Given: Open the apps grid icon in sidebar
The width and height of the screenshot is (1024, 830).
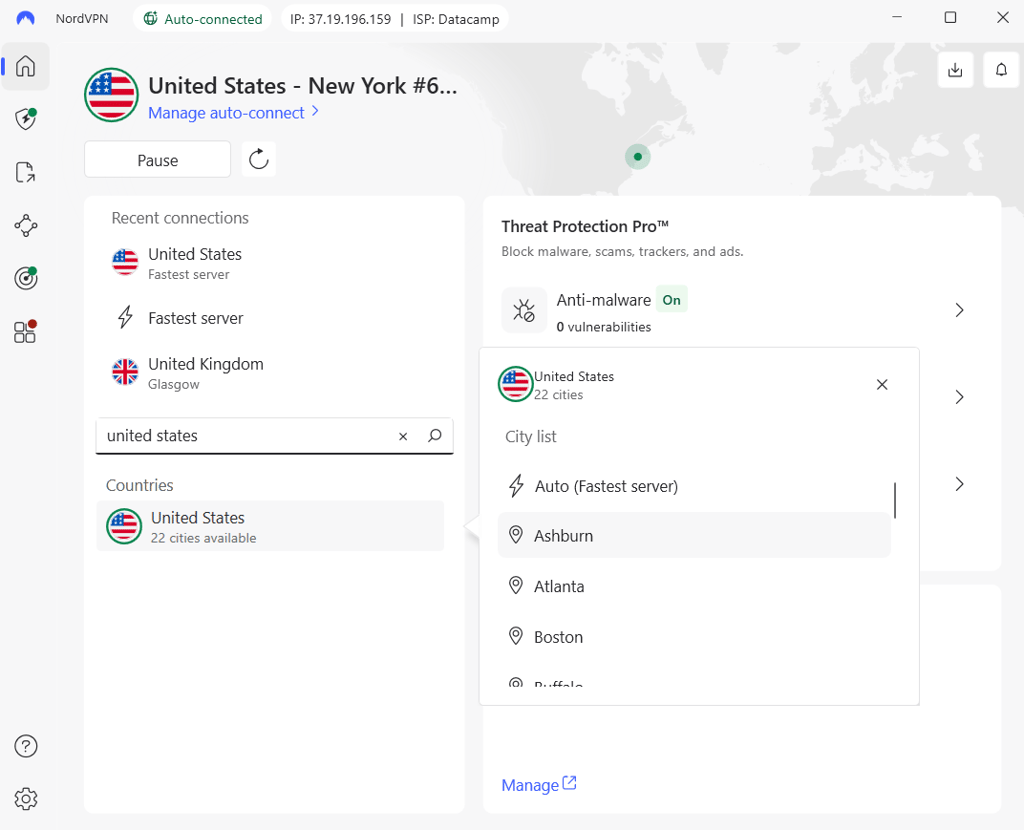Looking at the screenshot, I should point(25,332).
